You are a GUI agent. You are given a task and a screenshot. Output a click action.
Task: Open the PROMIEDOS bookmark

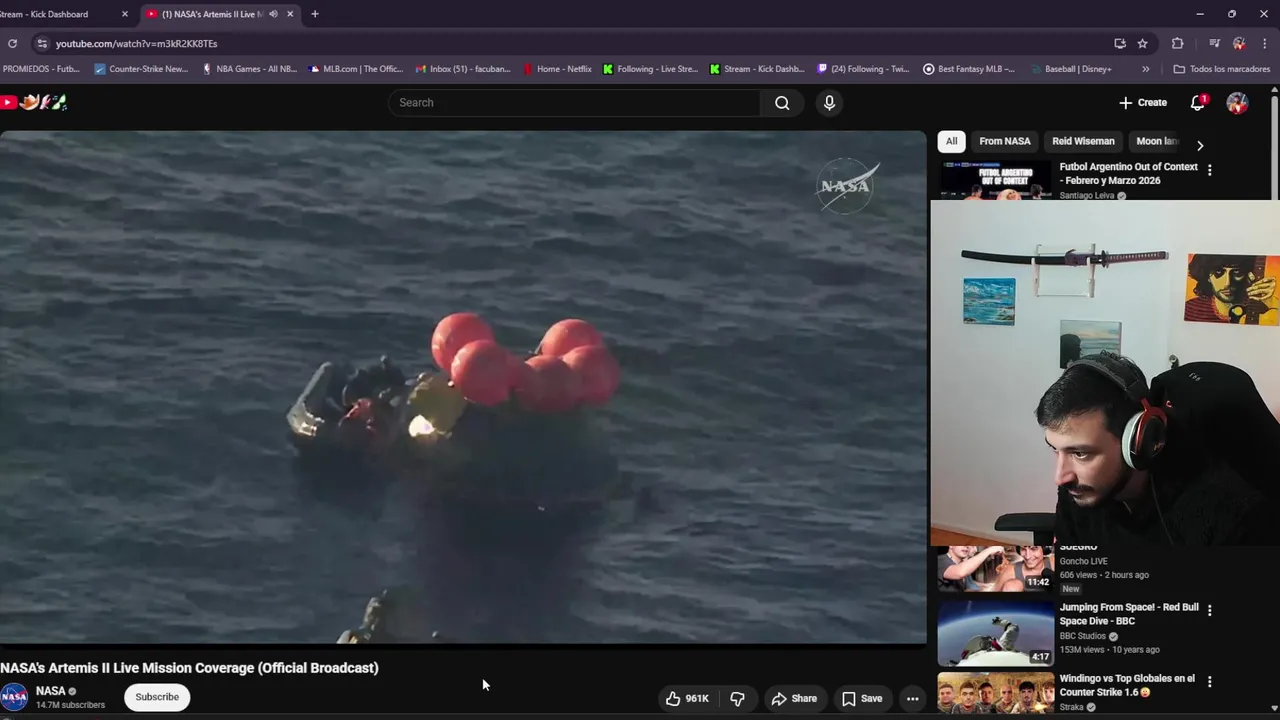(41, 69)
